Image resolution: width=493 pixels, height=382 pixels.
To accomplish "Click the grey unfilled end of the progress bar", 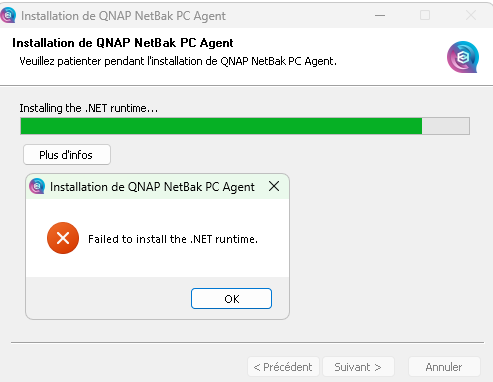I will click(446, 126).
